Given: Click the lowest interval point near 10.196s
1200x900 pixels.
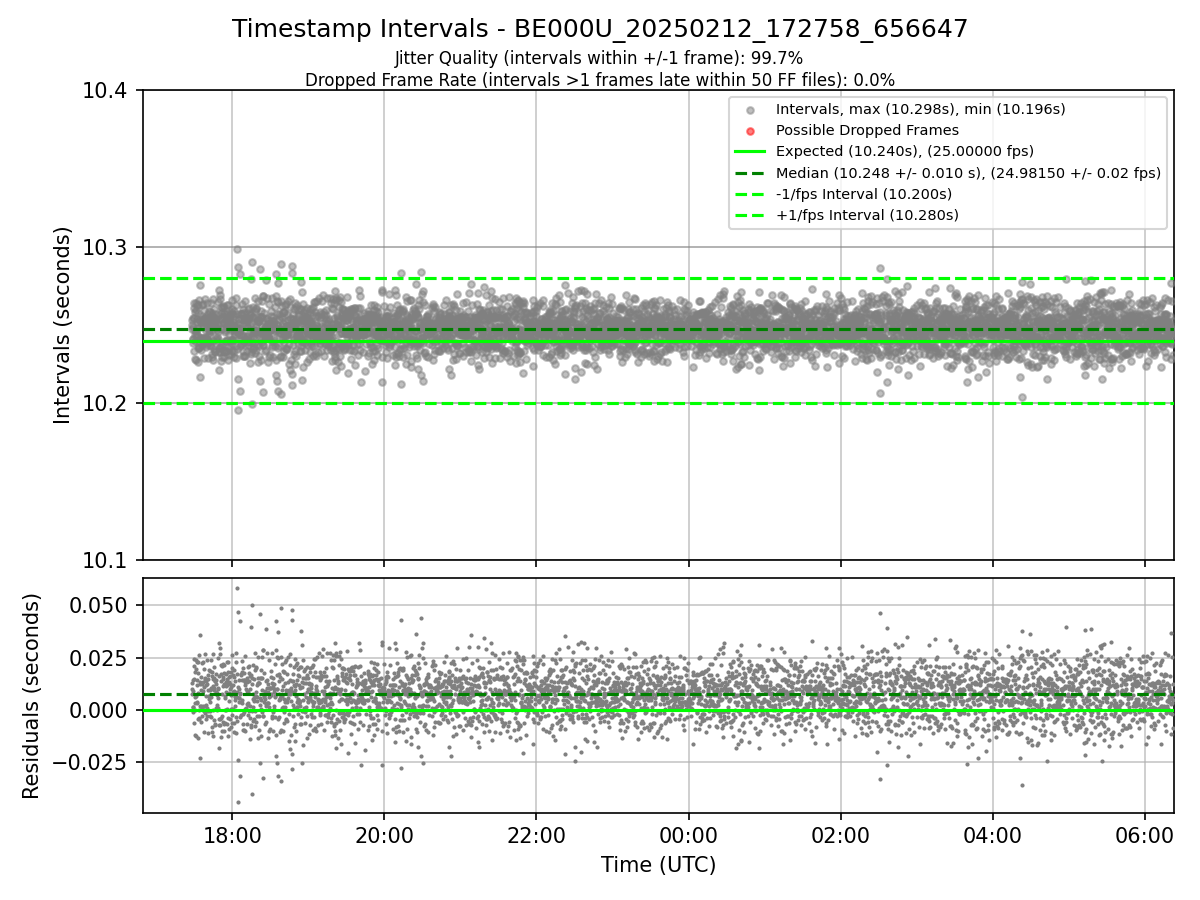Looking at the screenshot, I should pos(238,410).
